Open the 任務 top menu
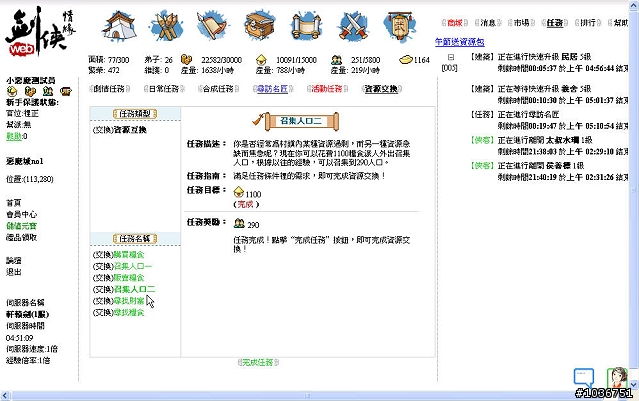639x401 pixels. (x=555, y=23)
